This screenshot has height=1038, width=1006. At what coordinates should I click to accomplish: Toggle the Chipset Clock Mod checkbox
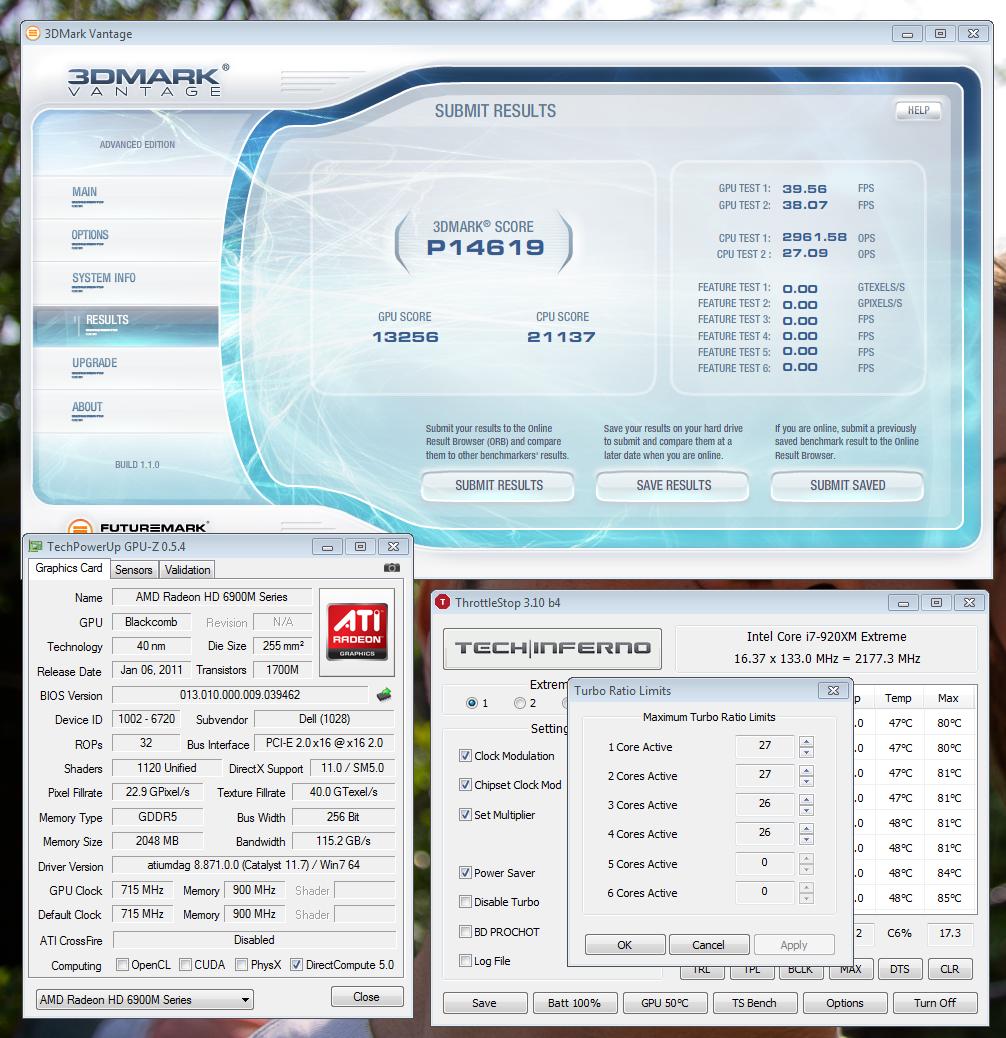465,784
